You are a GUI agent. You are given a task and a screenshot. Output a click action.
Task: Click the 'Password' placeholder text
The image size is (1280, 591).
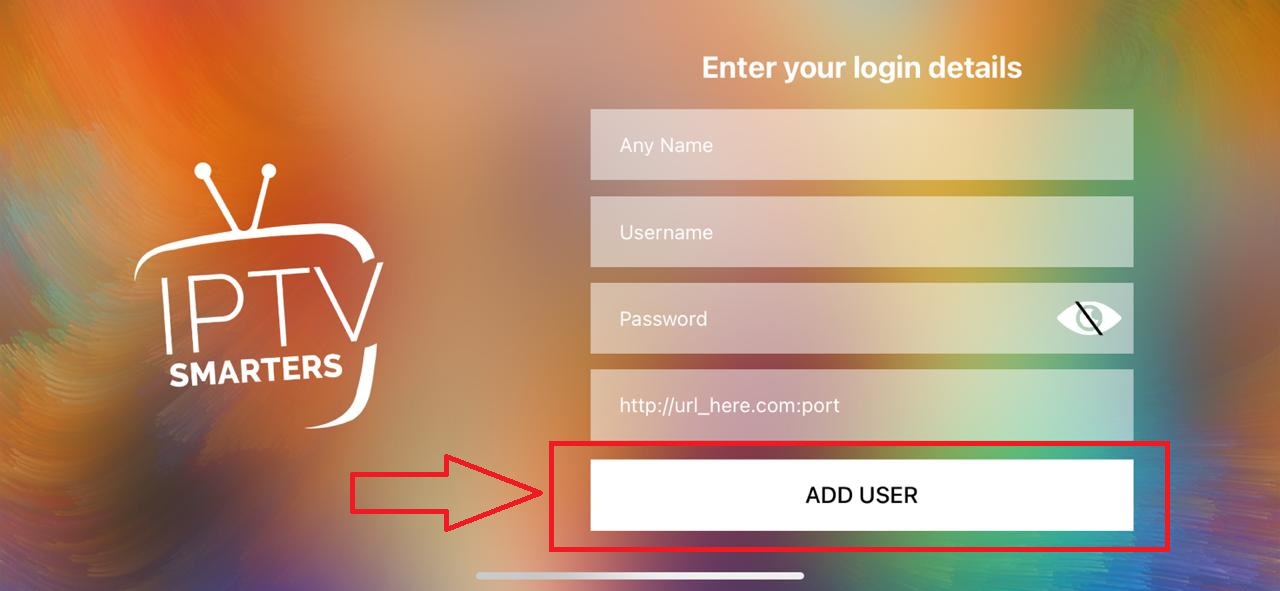coord(663,319)
